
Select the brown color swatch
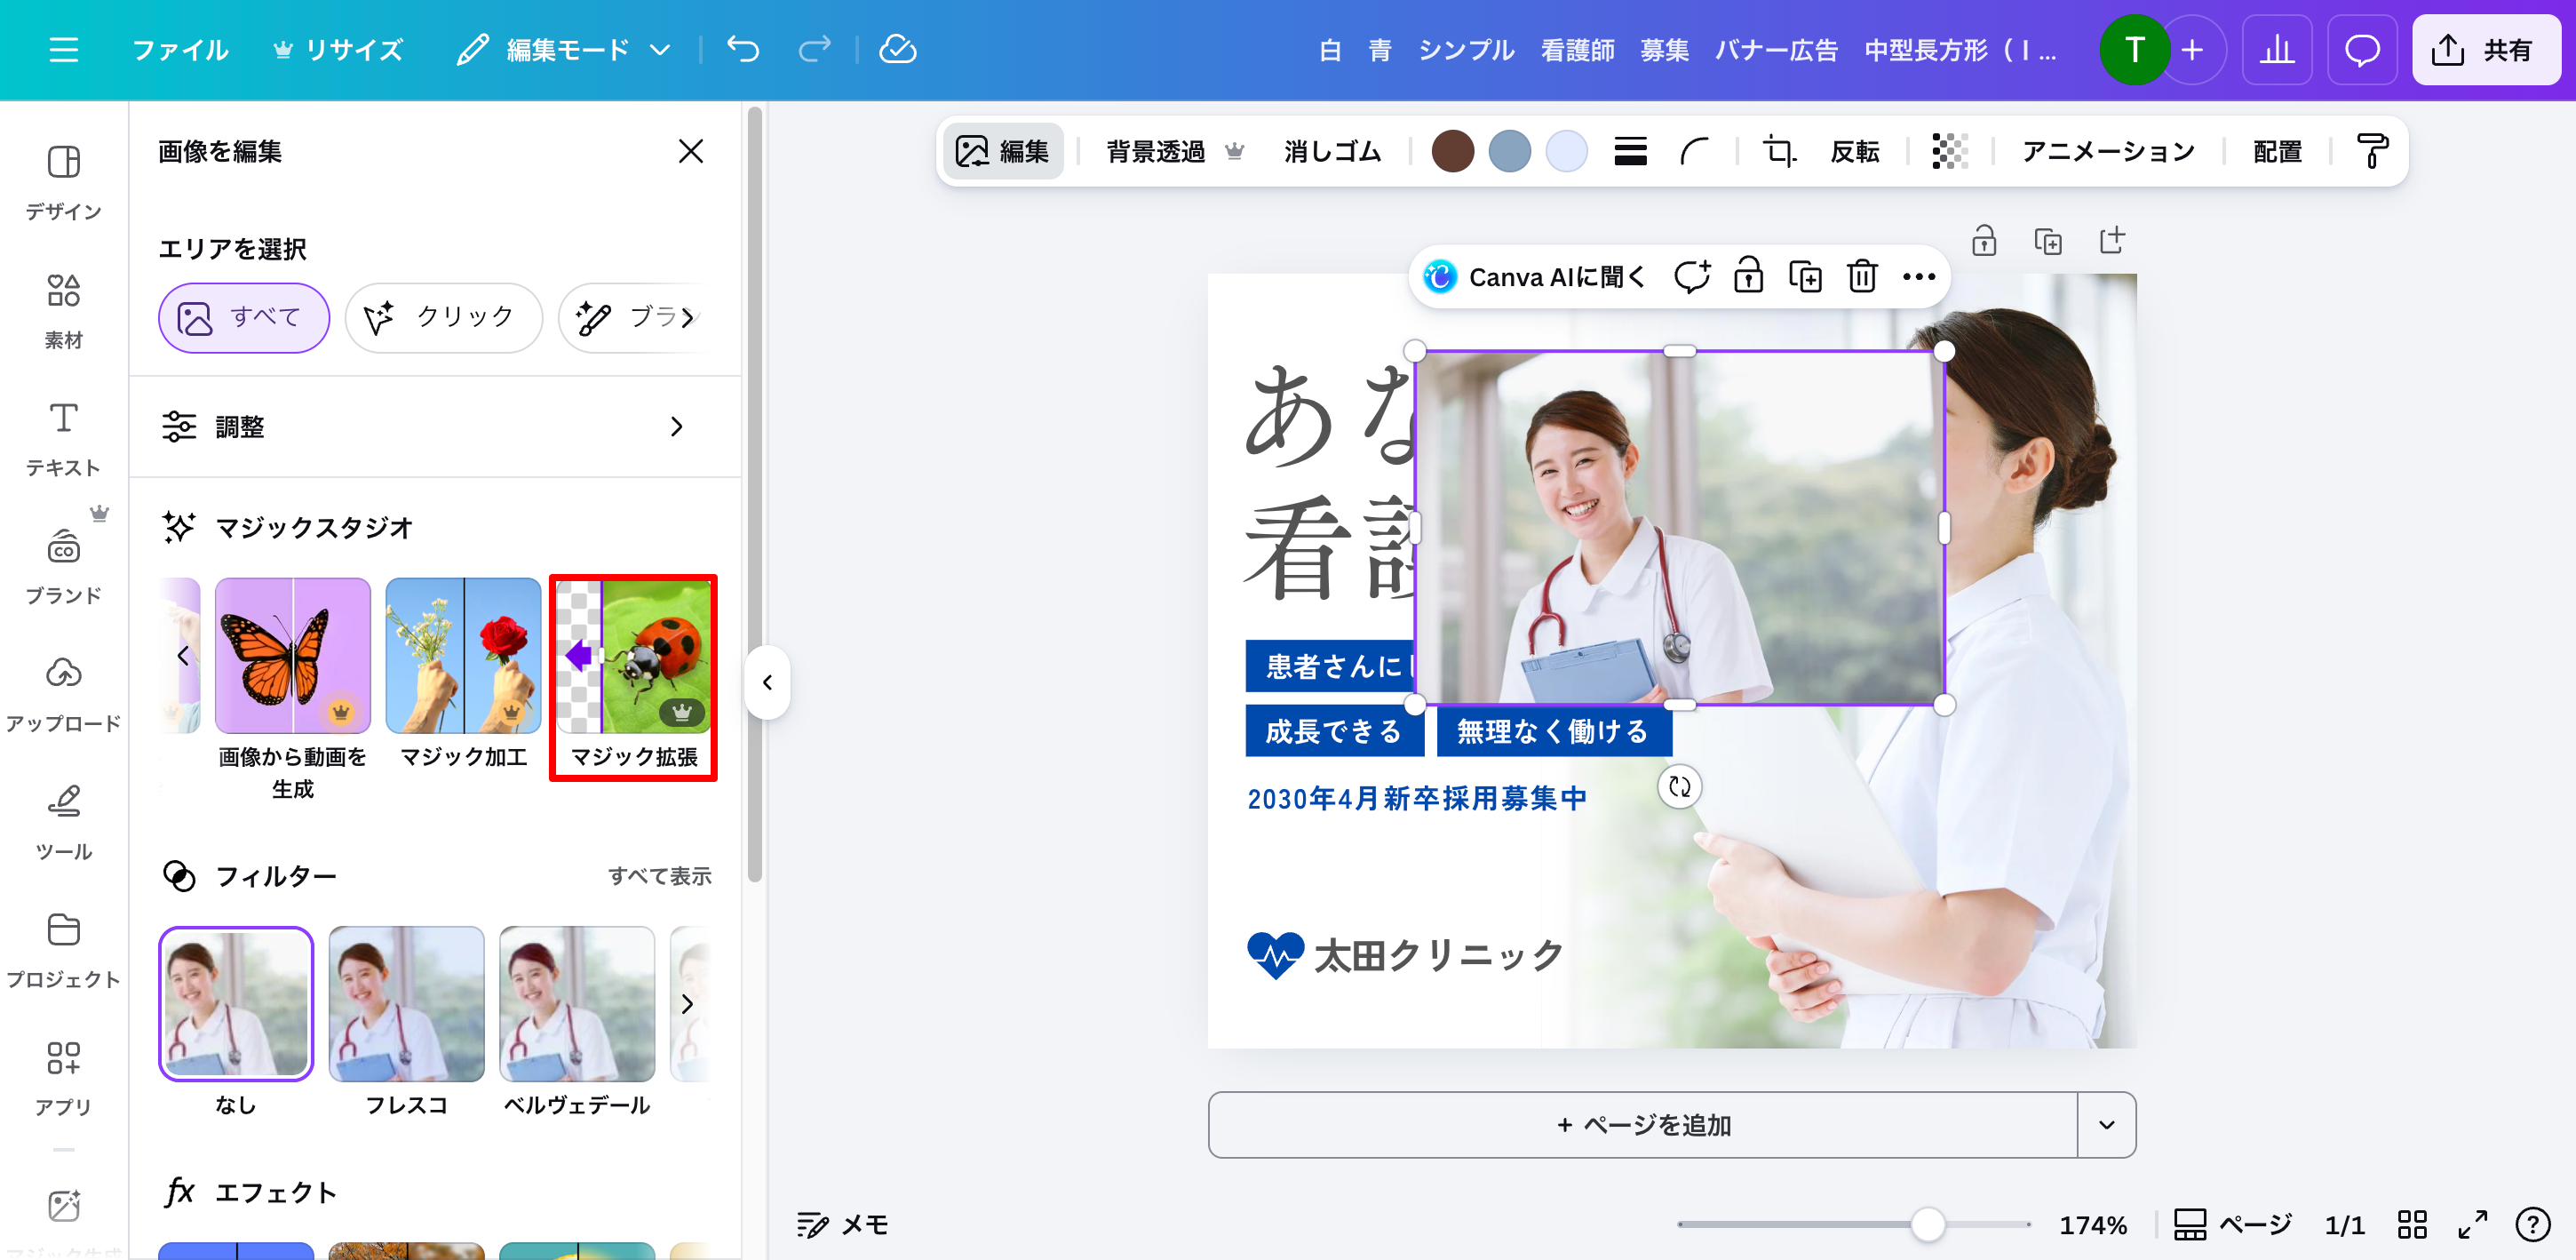point(1452,151)
